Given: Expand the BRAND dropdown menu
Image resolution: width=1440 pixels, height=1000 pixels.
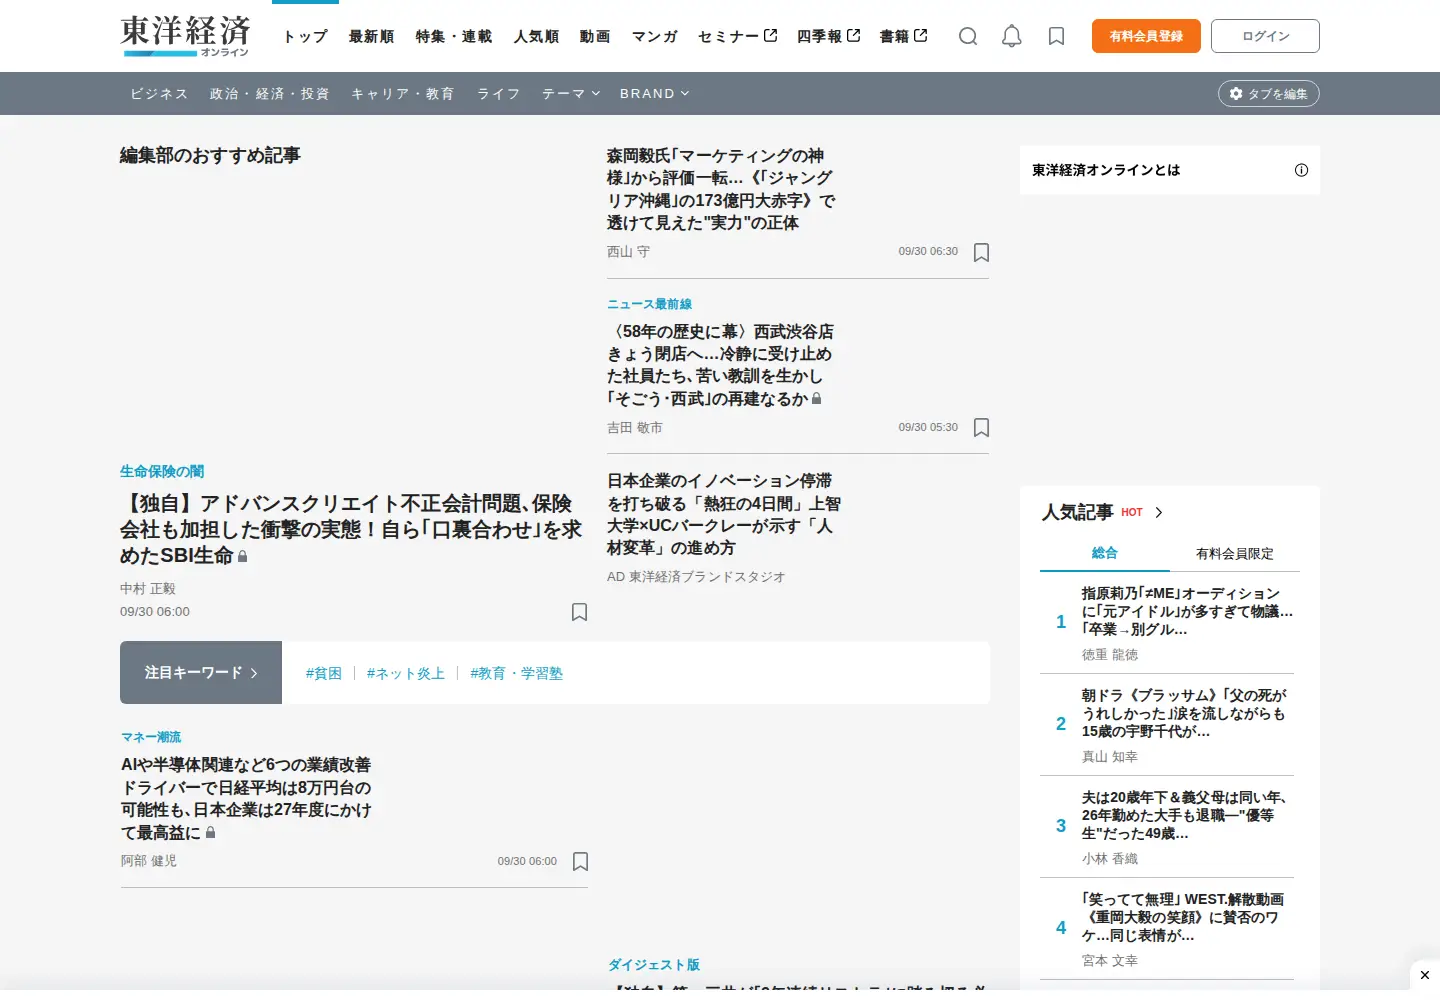Looking at the screenshot, I should [654, 94].
